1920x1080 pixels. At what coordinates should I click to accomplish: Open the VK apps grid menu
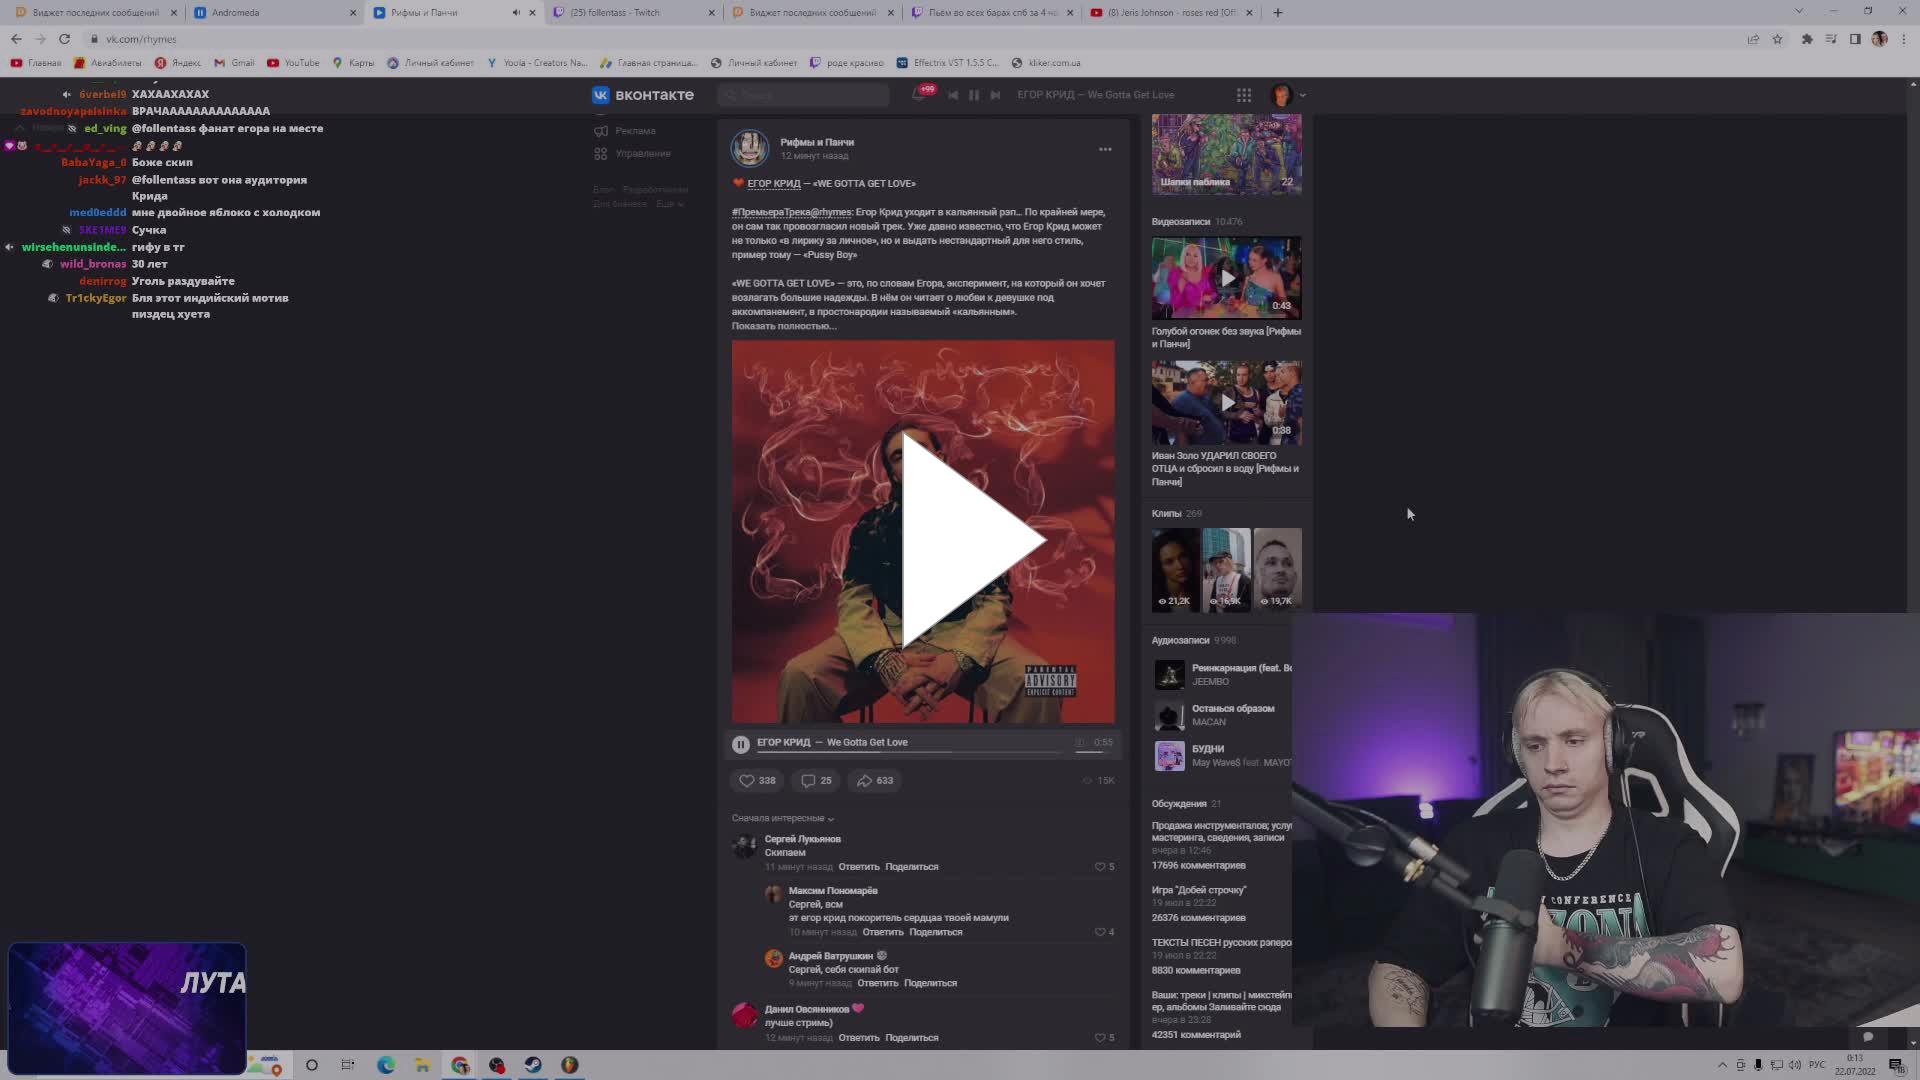1244,95
